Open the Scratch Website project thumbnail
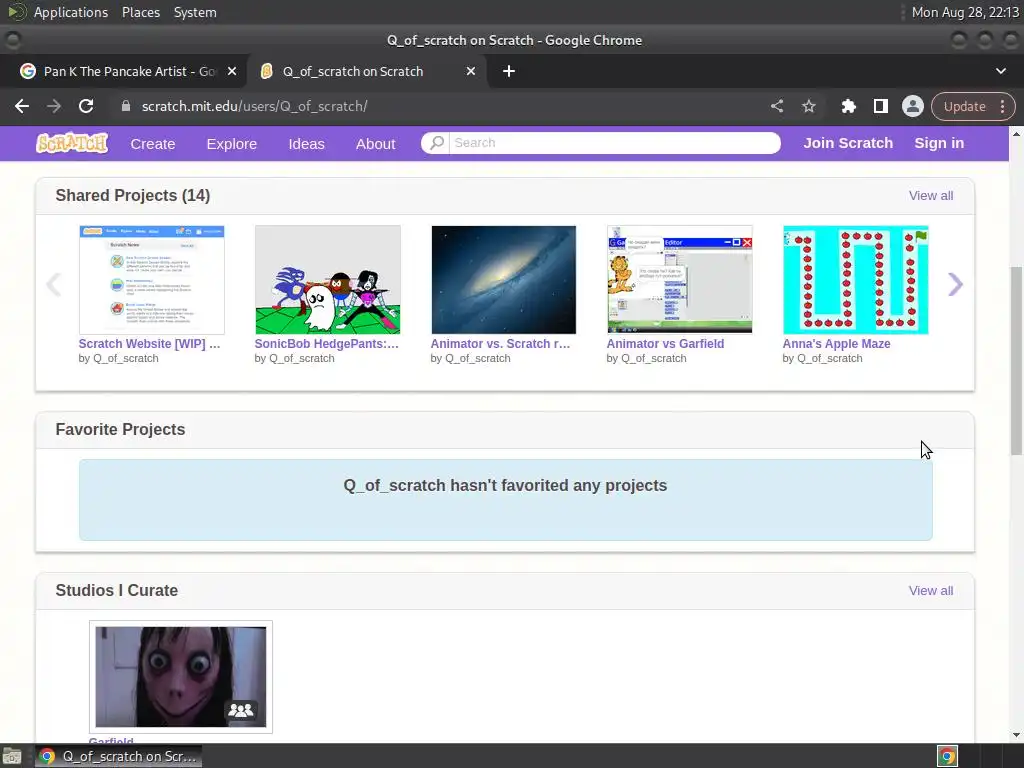 tap(152, 280)
